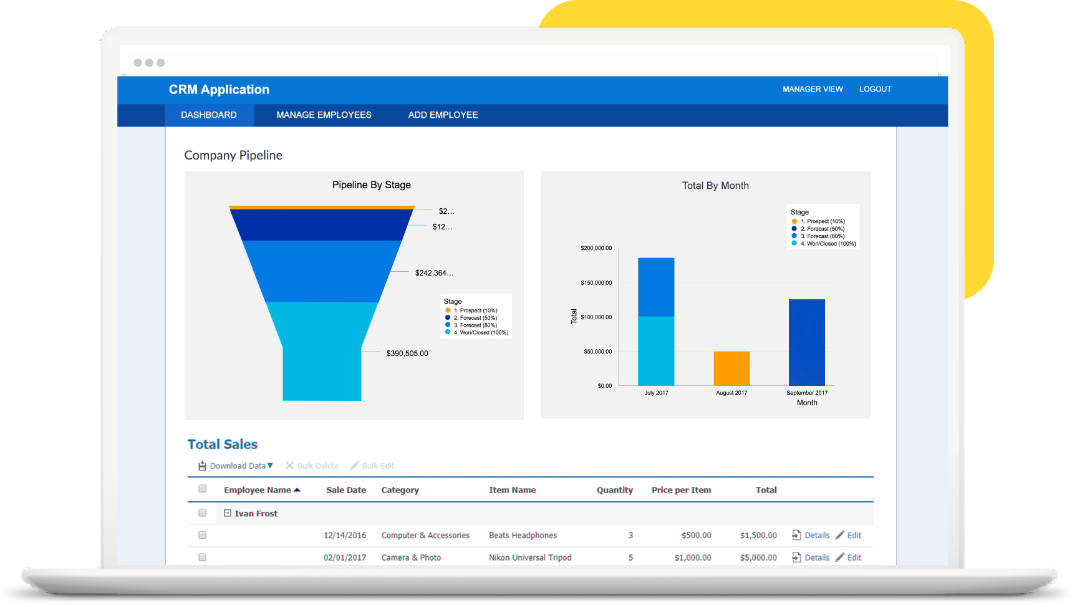1073x607 pixels.
Task: Check the checkbox on the Beats Headphones row
Action: pyautogui.click(x=202, y=534)
